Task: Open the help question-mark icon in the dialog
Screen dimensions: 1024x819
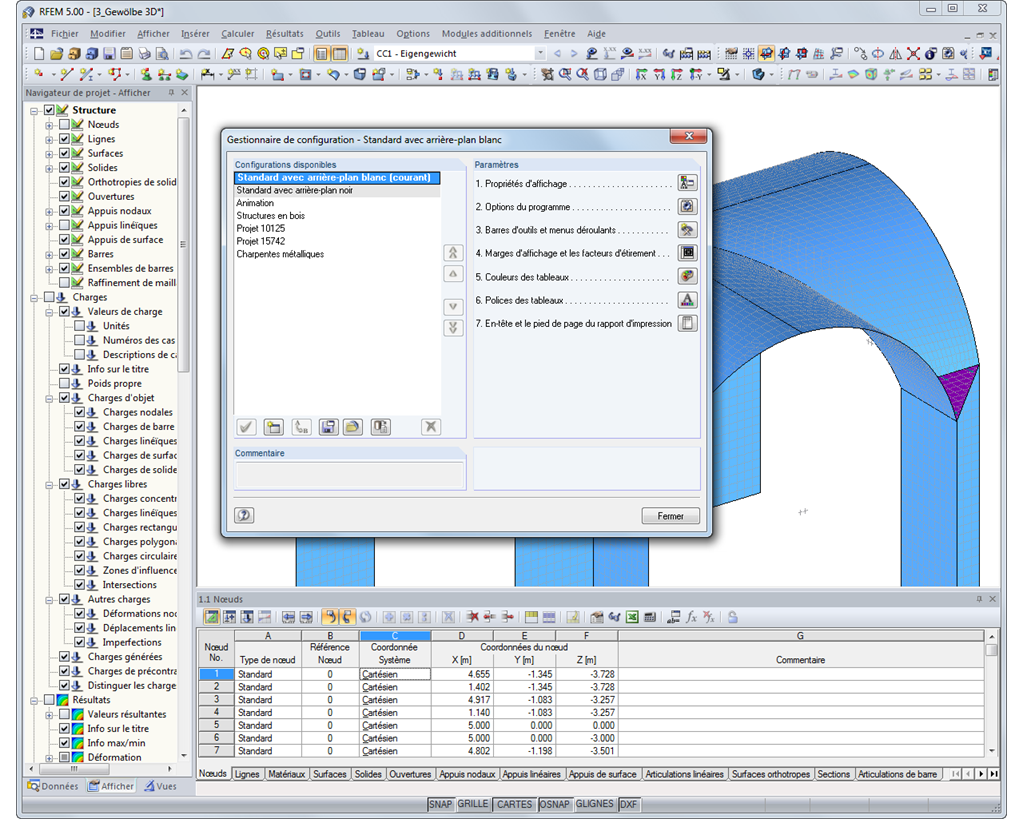Action: (245, 514)
